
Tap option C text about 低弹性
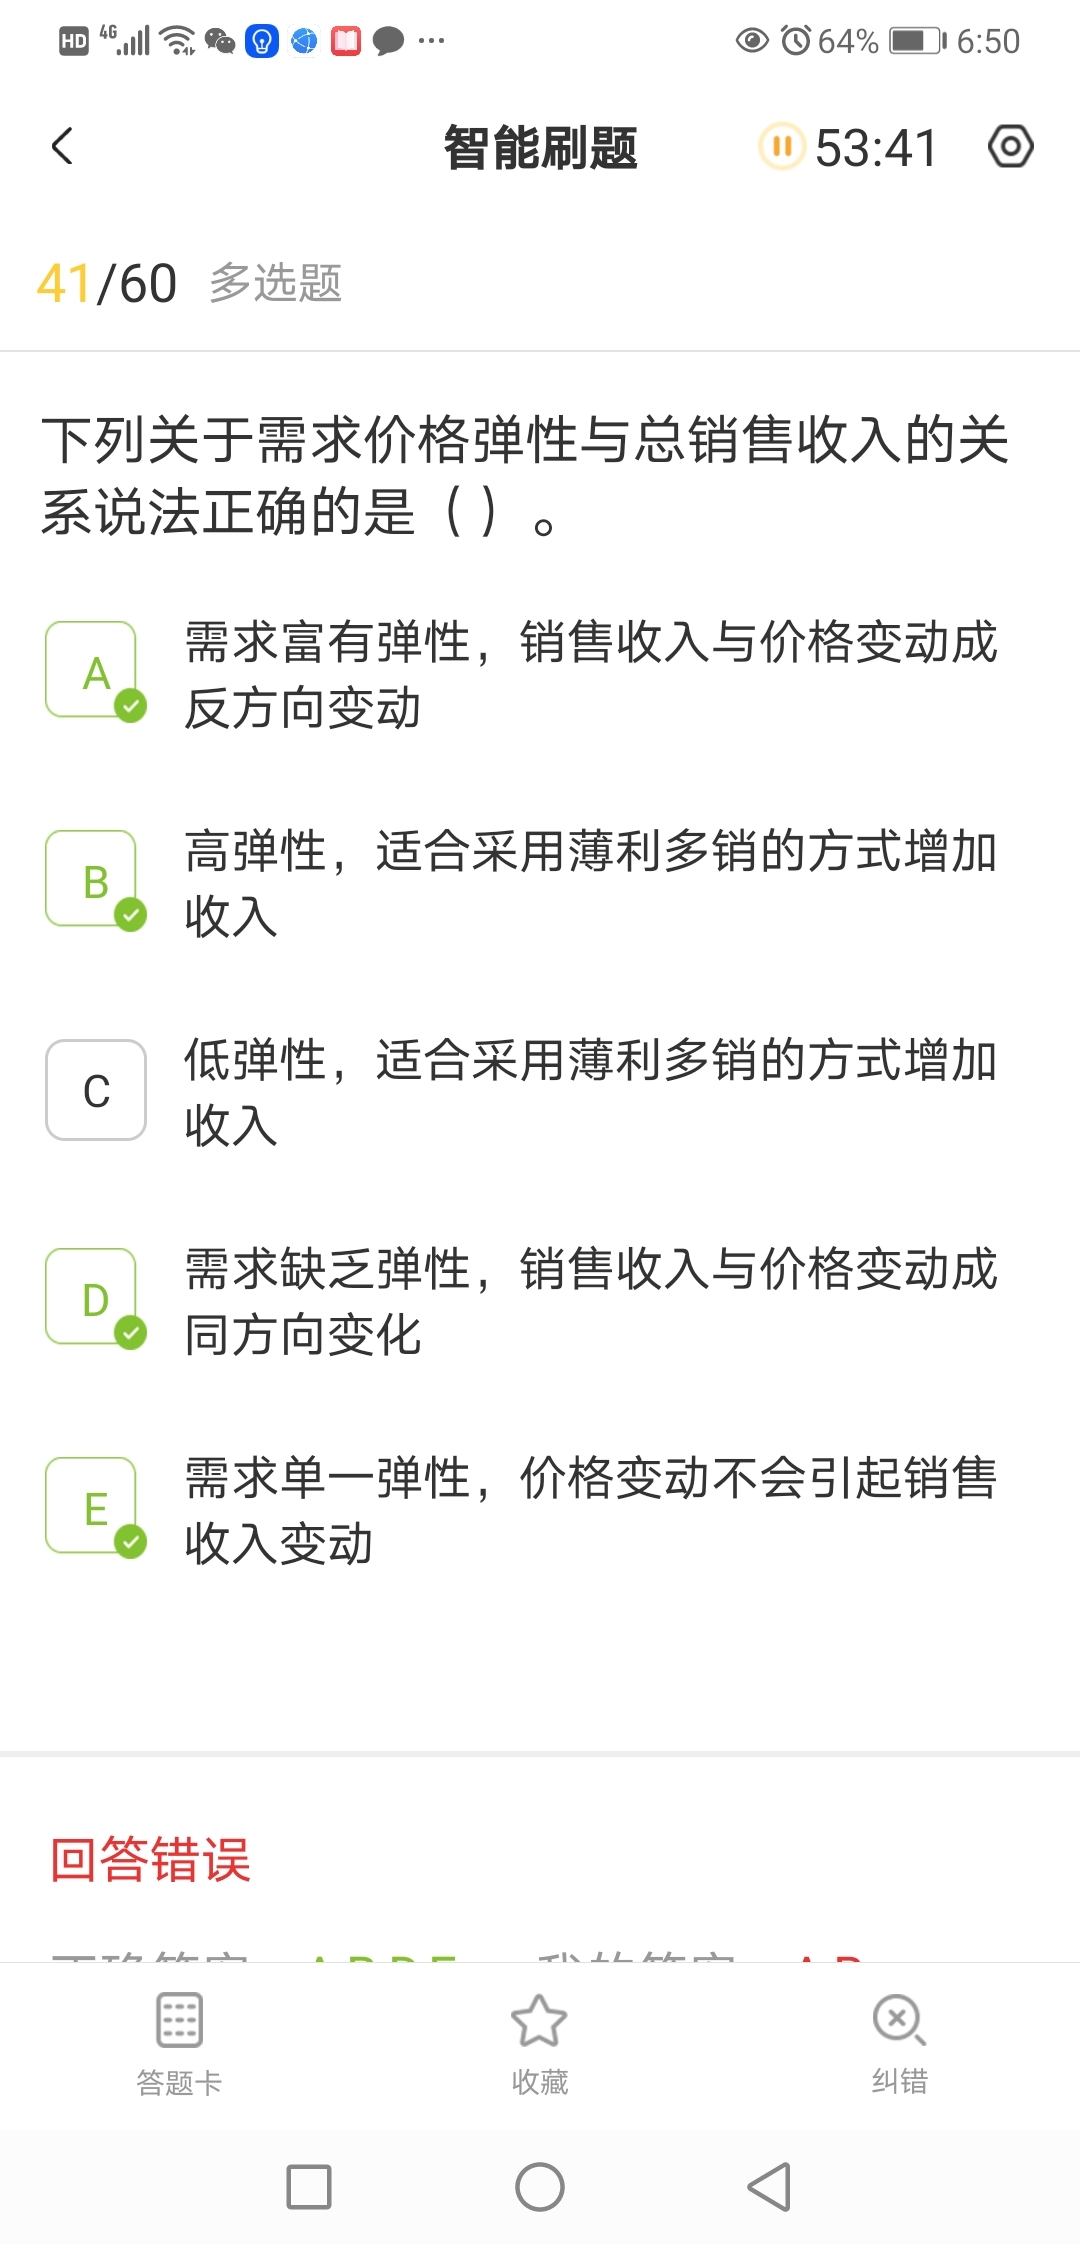point(590,1092)
